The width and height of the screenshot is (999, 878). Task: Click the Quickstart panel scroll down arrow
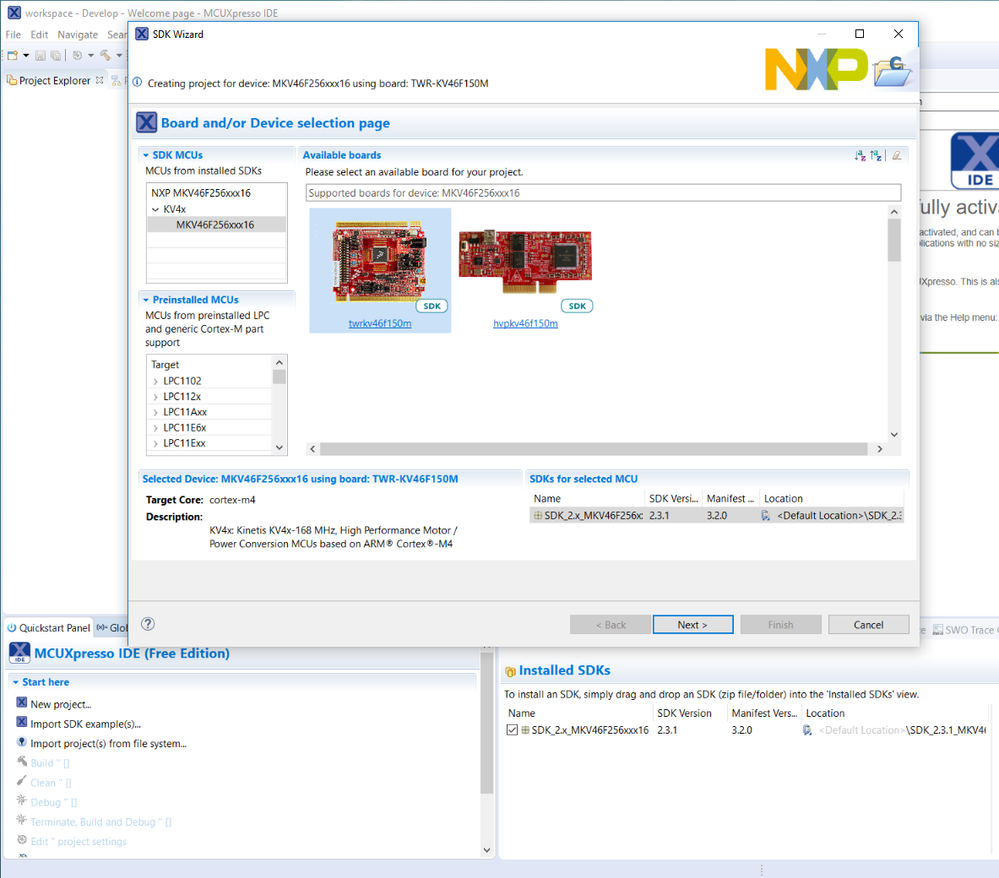487,850
